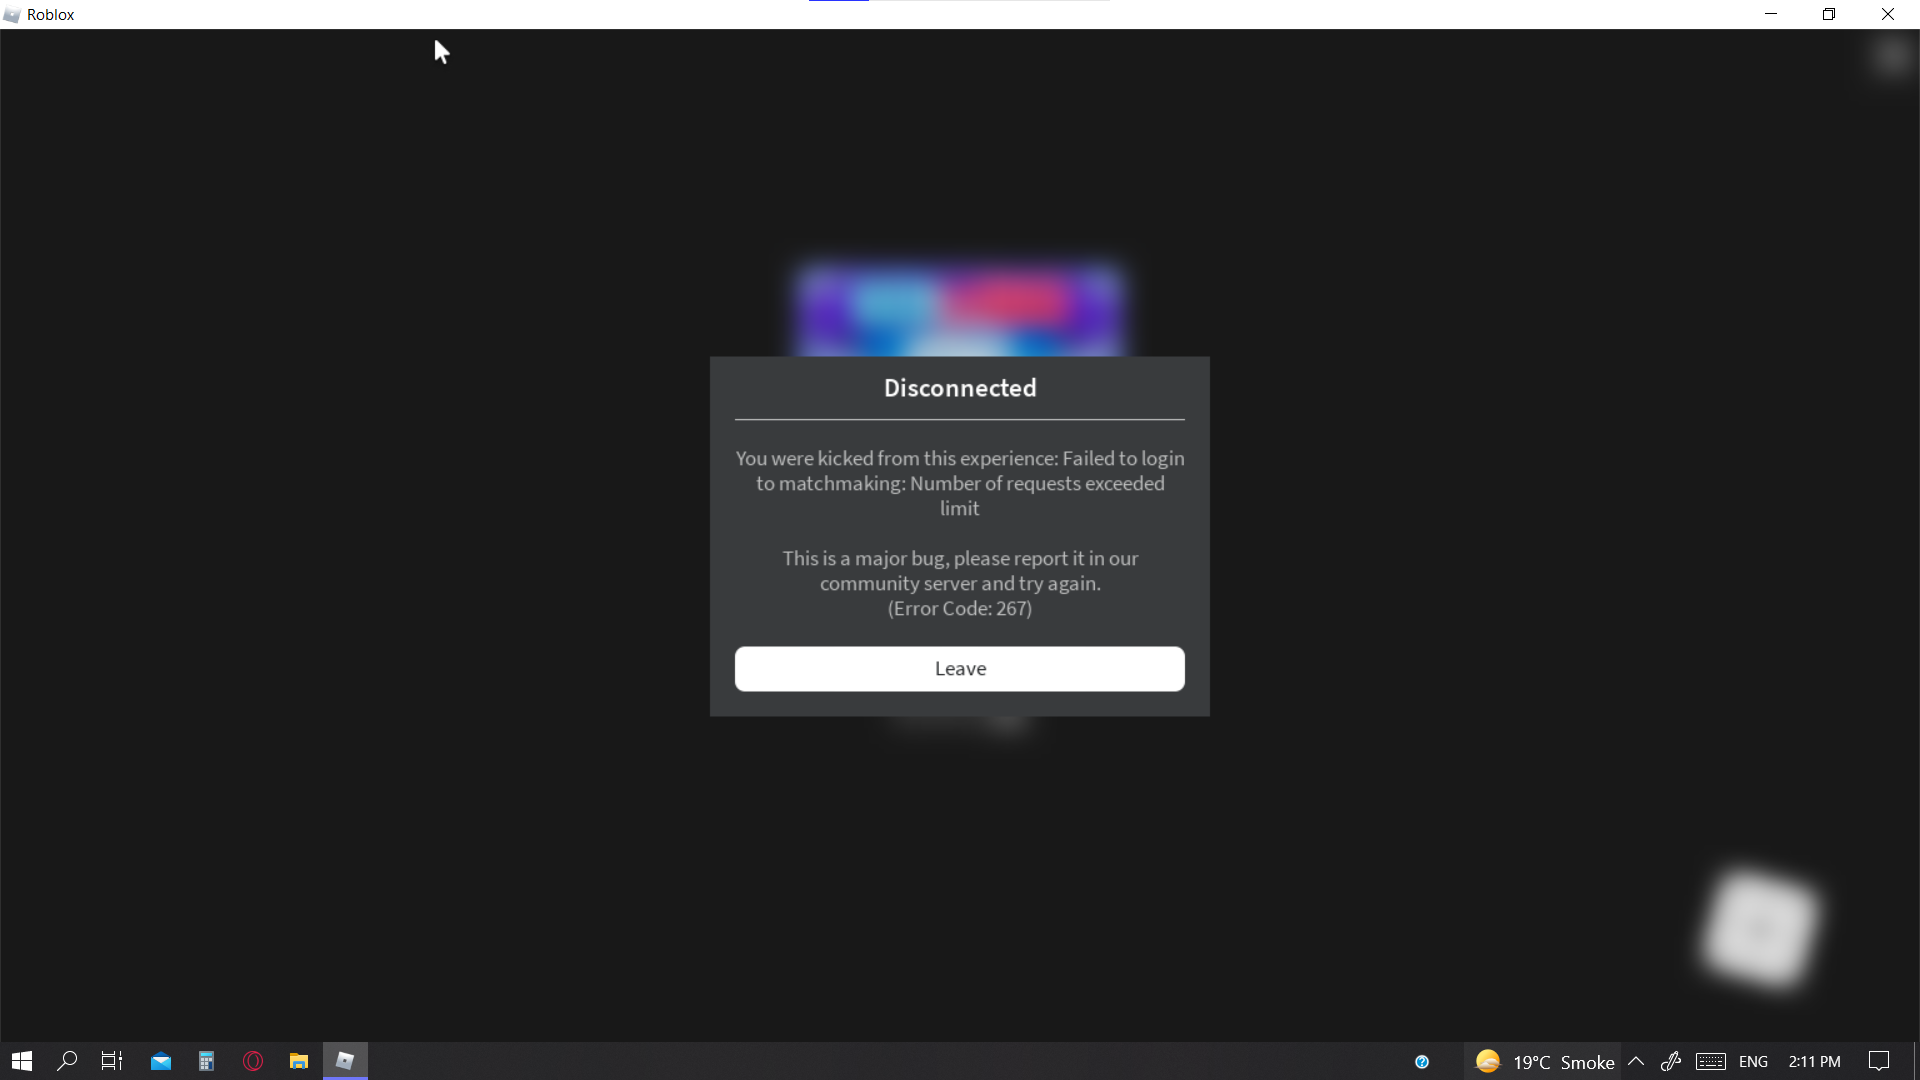Click the File Explorer taskbar icon
This screenshot has height=1080, width=1920.
[298, 1062]
